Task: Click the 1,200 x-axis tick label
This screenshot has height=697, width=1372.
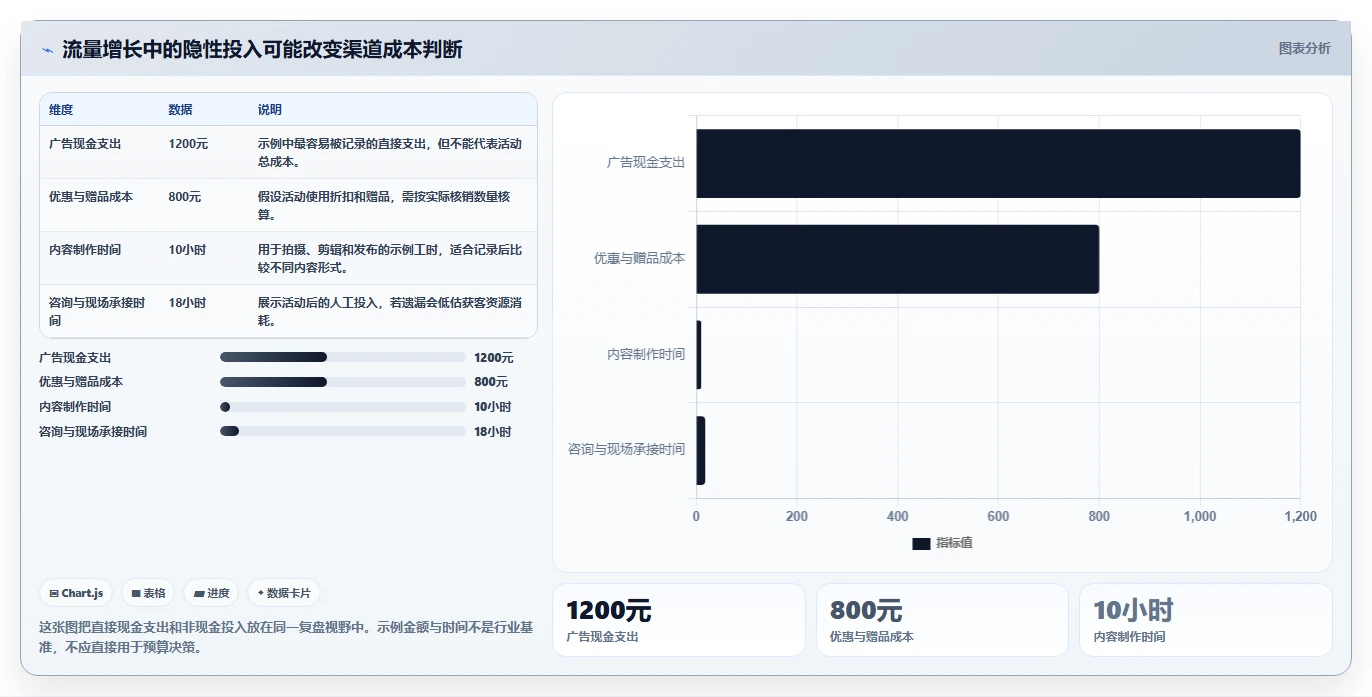Action: click(x=1300, y=517)
